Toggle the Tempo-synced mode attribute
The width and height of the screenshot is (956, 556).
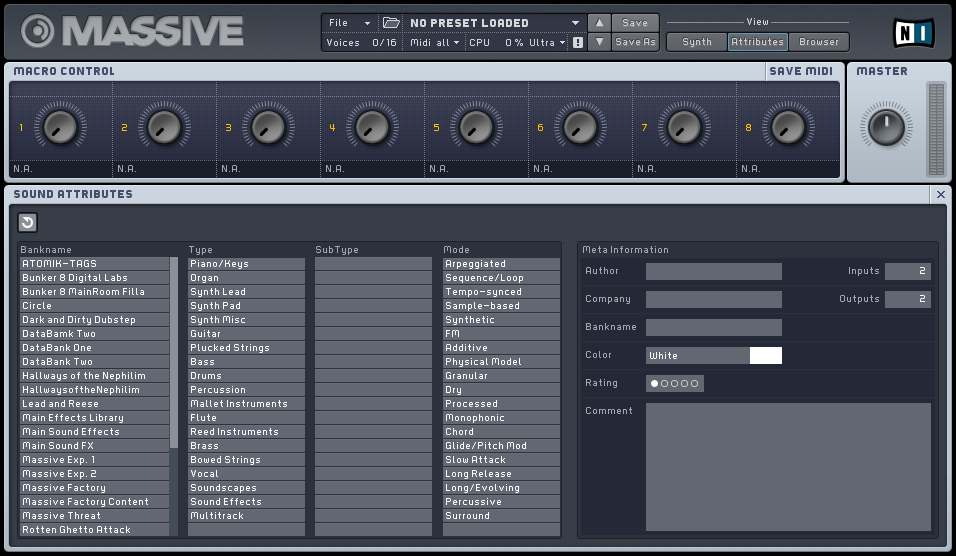tap(501, 292)
